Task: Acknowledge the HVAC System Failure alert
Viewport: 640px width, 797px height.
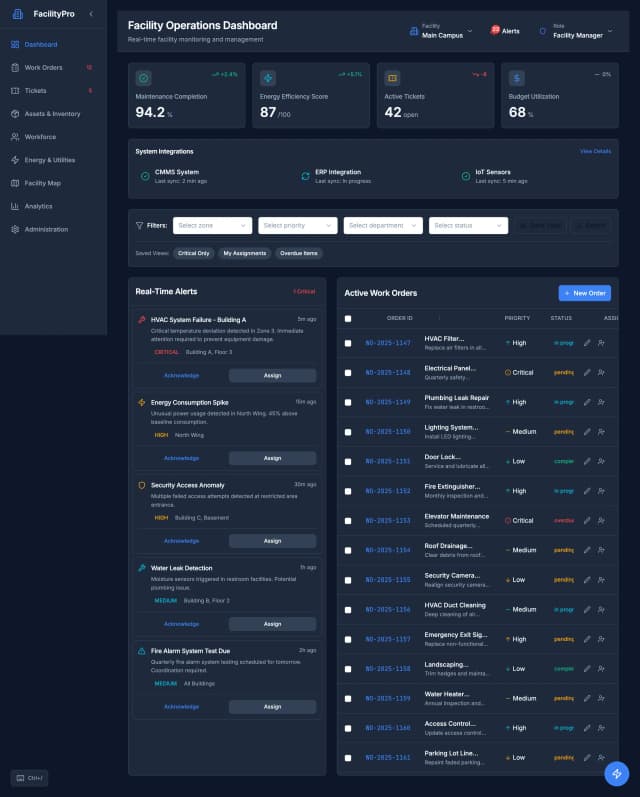Action: (x=181, y=375)
